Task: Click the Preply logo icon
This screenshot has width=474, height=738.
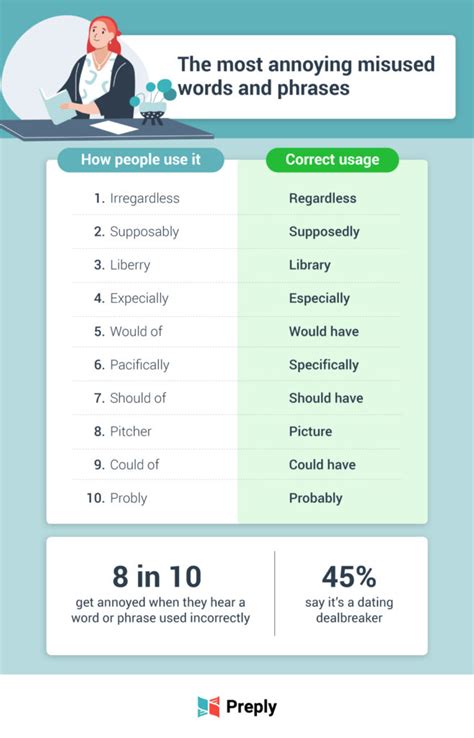Action: click(x=209, y=706)
